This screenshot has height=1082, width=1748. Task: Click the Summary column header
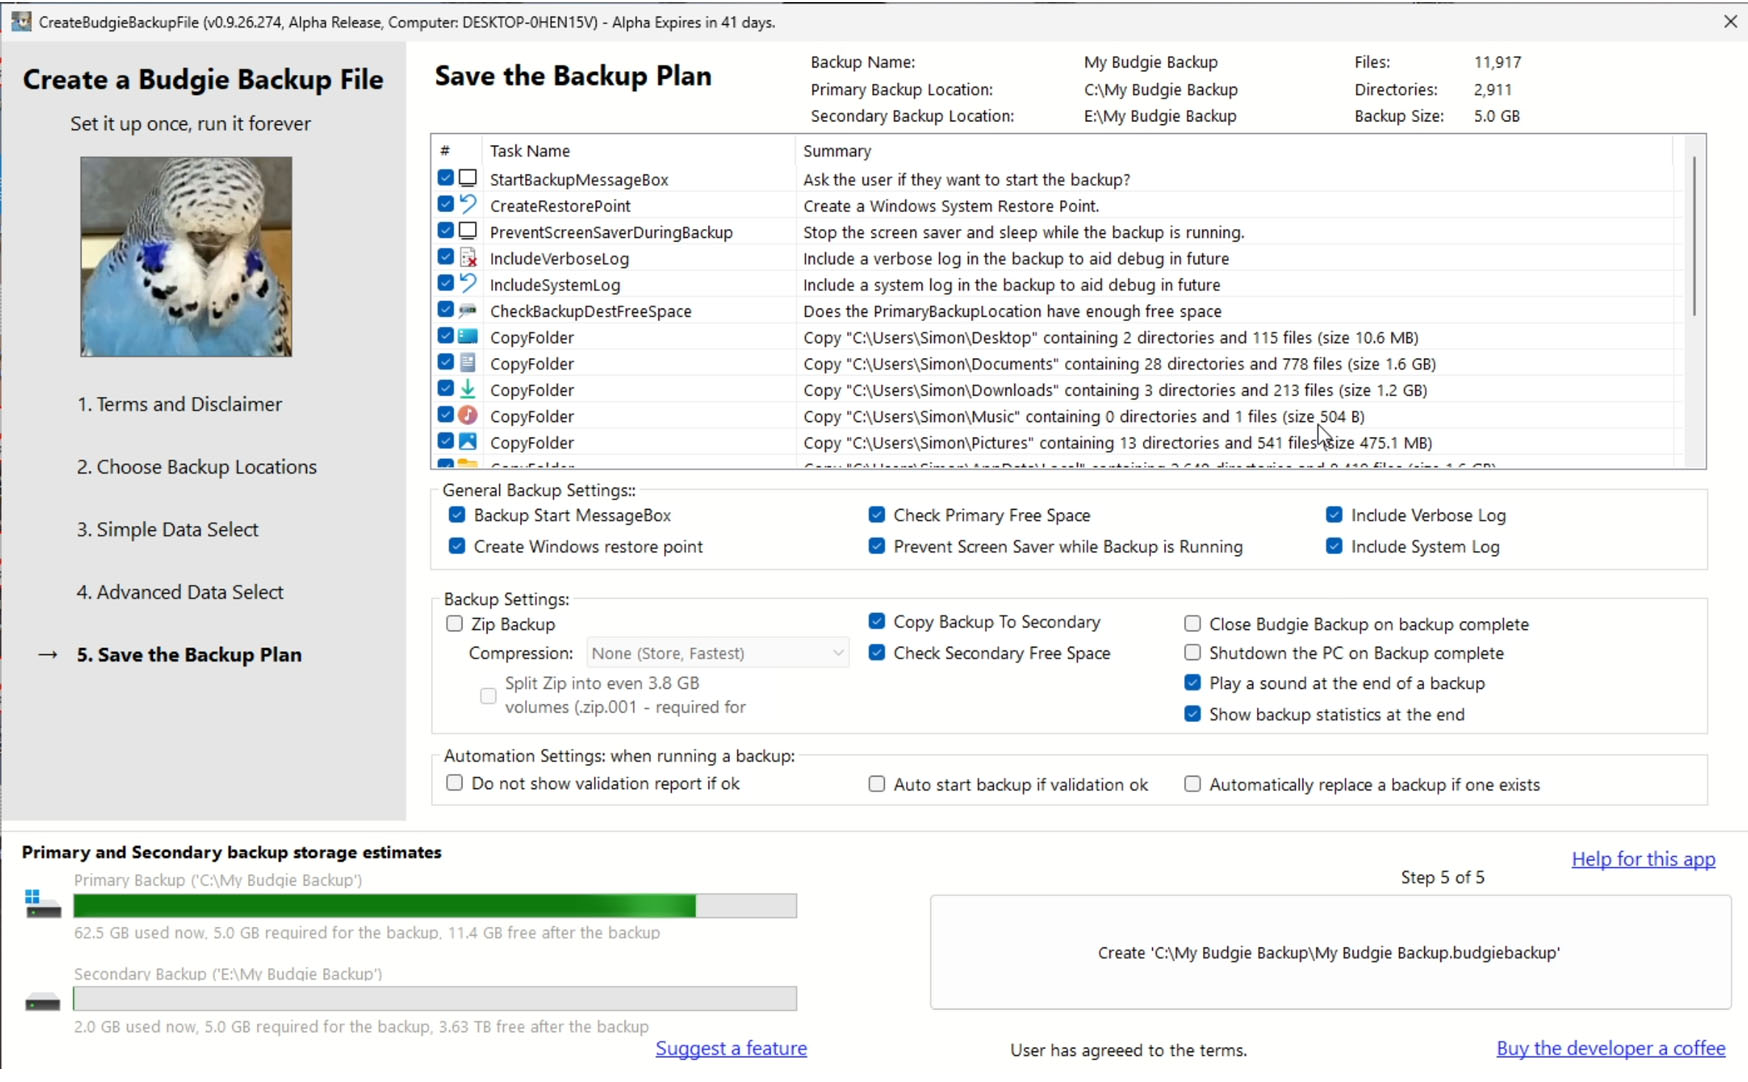point(1233,151)
